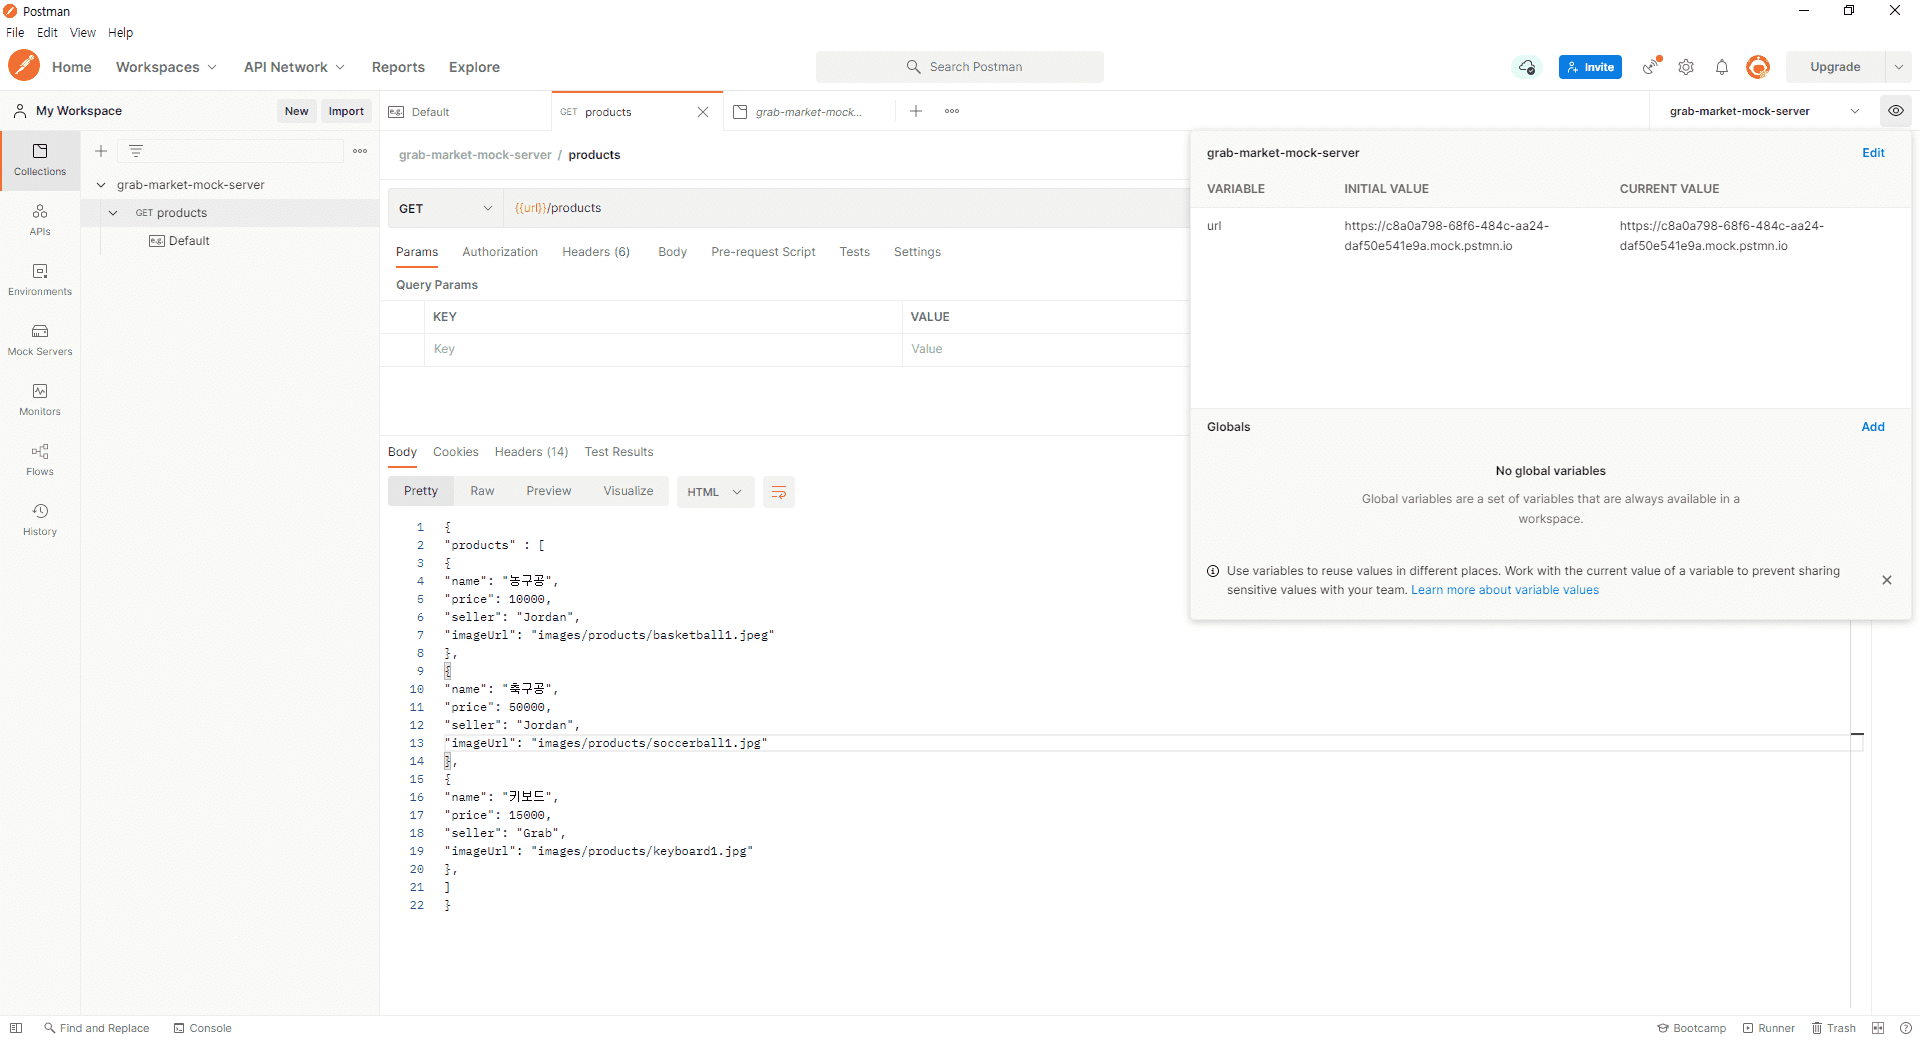Open the Flows sidebar panel
The height and width of the screenshot is (1040, 1920).
(x=40, y=460)
